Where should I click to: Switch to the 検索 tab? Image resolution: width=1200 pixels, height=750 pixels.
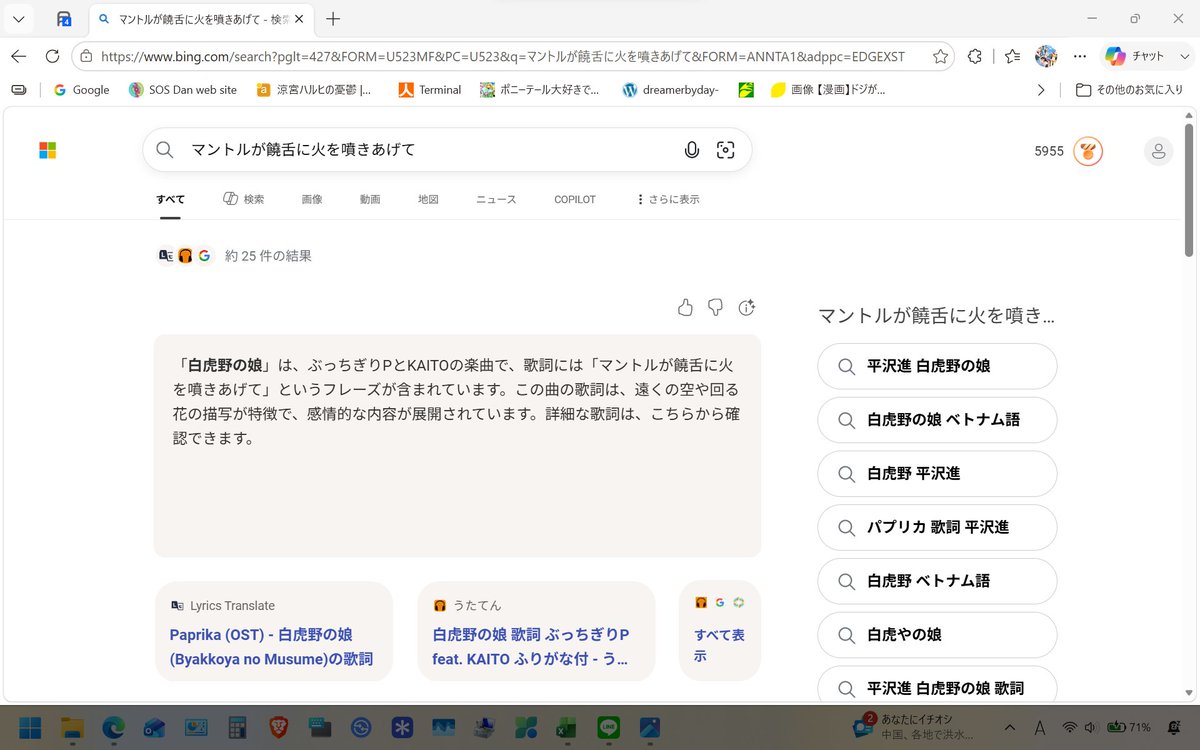tap(243, 200)
